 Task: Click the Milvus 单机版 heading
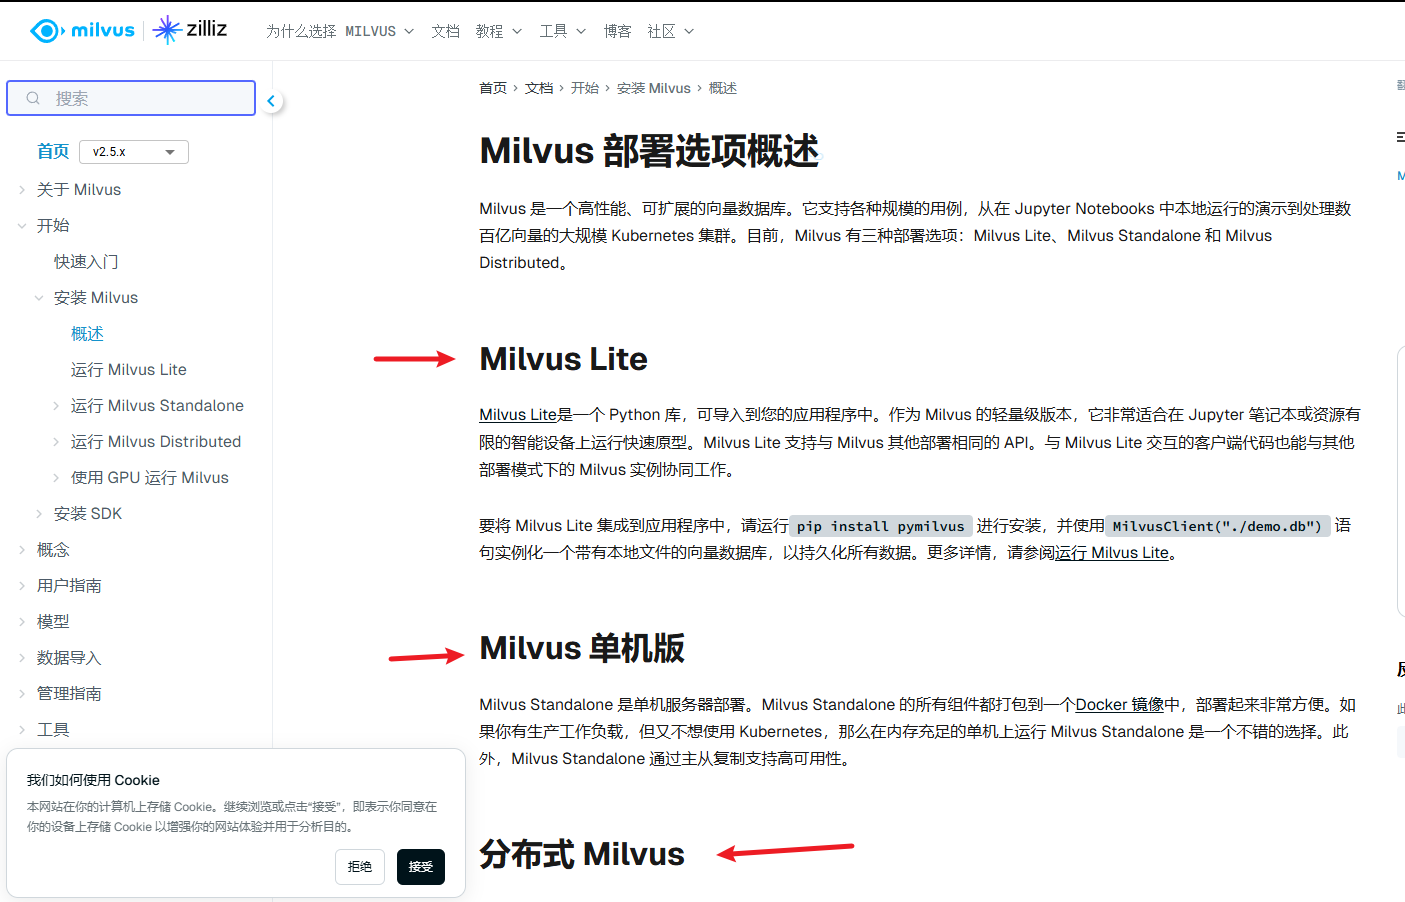pyautogui.click(x=582, y=648)
